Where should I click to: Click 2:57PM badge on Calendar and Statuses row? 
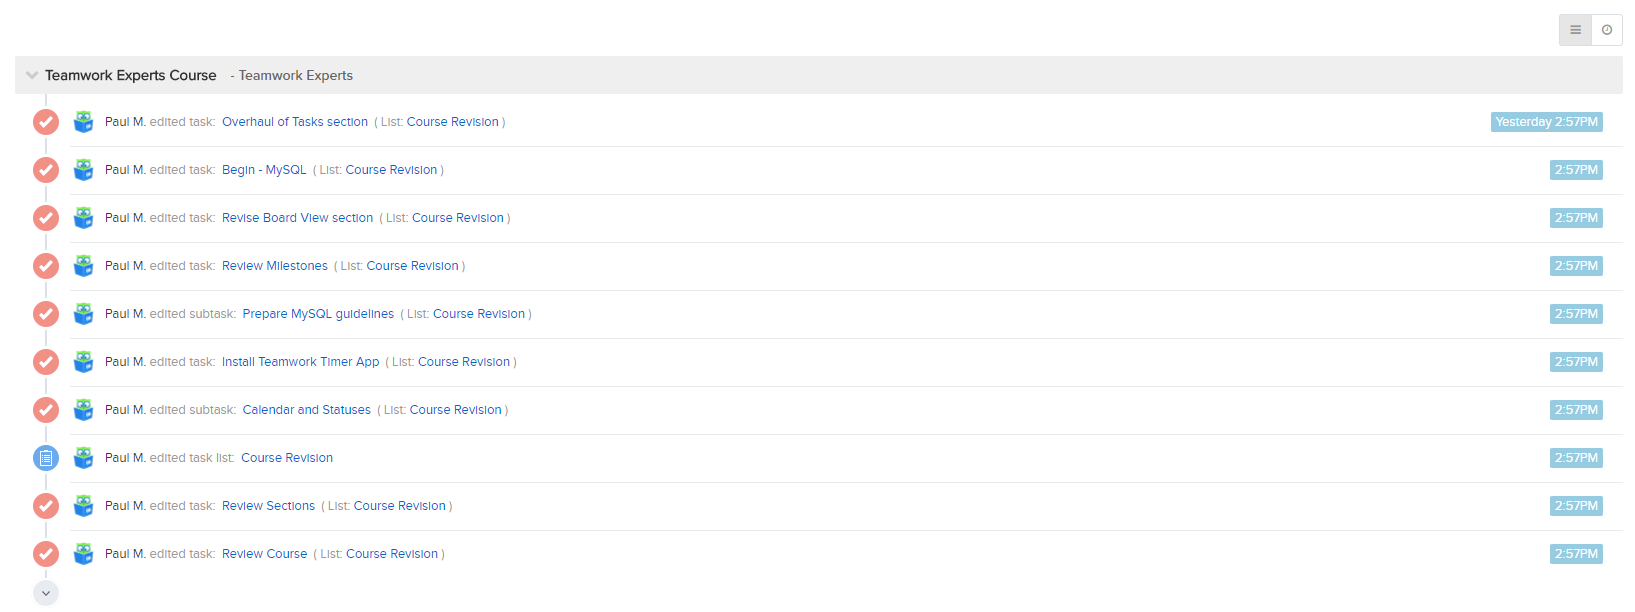tap(1576, 410)
